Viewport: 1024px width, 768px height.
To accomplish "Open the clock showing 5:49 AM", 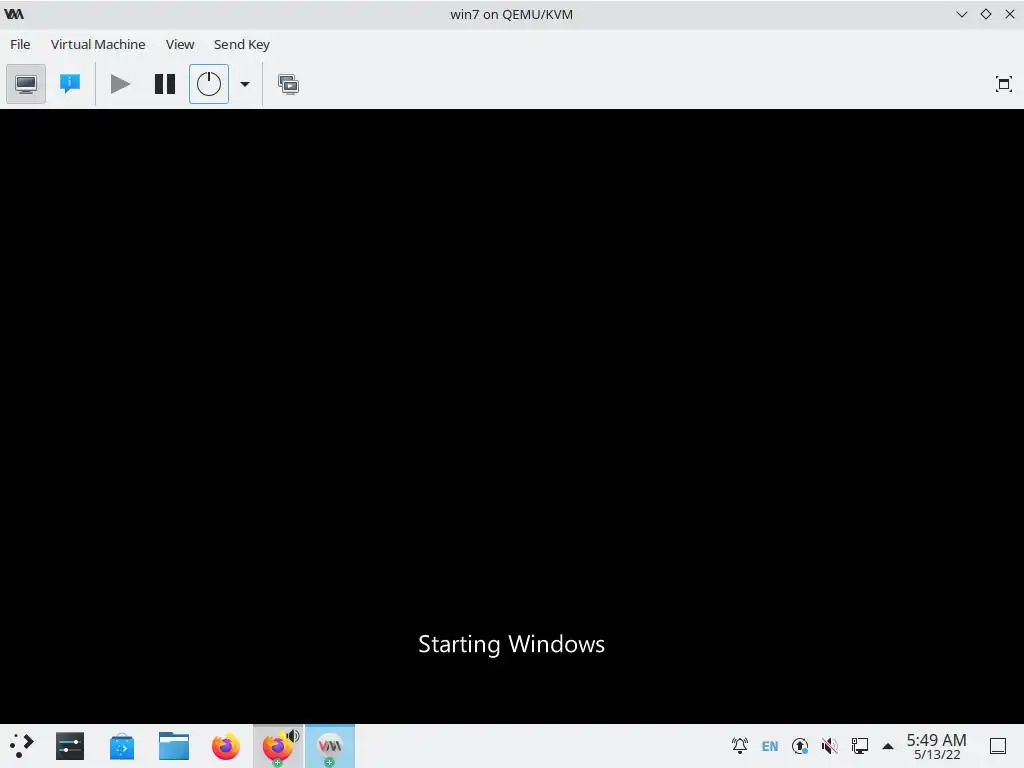I will pyautogui.click(x=936, y=746).
